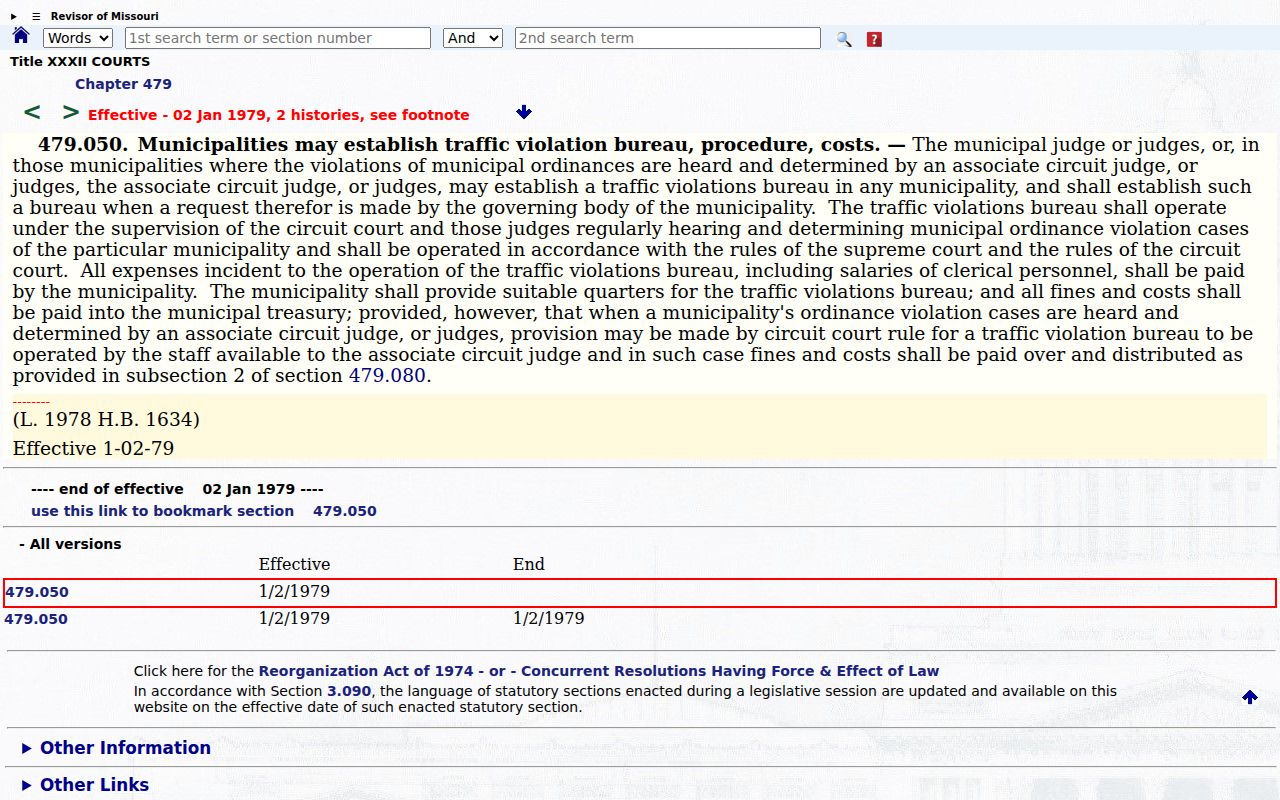Open the highlighted 479.050 version without end date
The height and width of the screenshot is (800, 1280).
[x=37, y=592]
